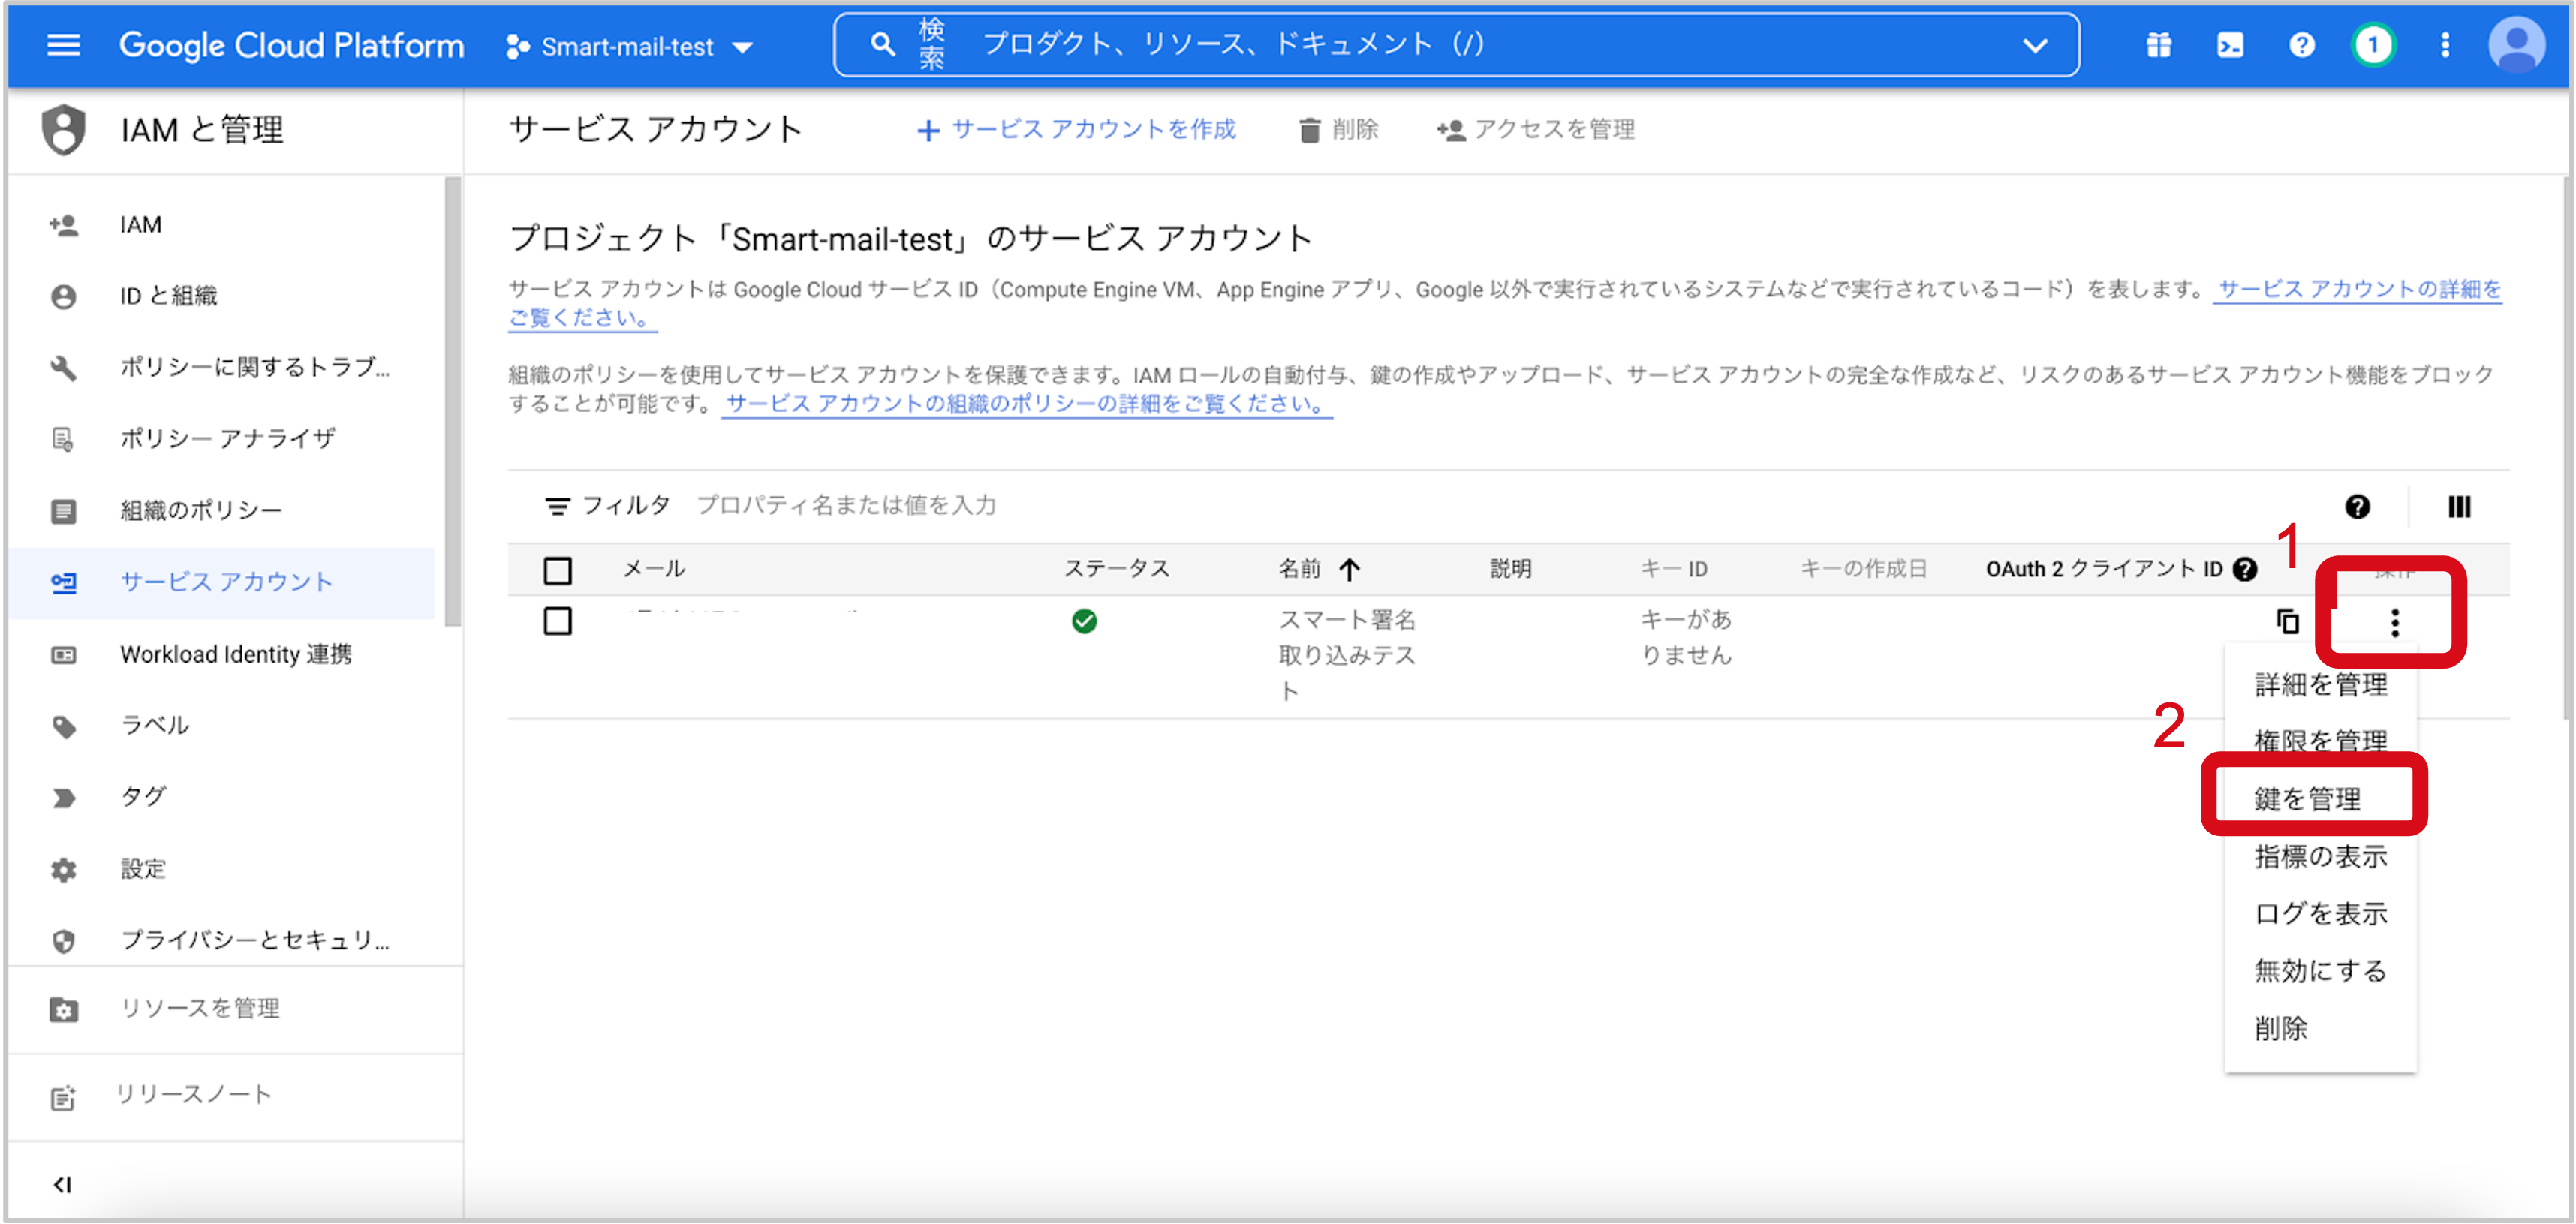Screen dimensions: 2576x1224
Task: Click the 名前 sort arrow
Action: click(x=1349, y=570)
